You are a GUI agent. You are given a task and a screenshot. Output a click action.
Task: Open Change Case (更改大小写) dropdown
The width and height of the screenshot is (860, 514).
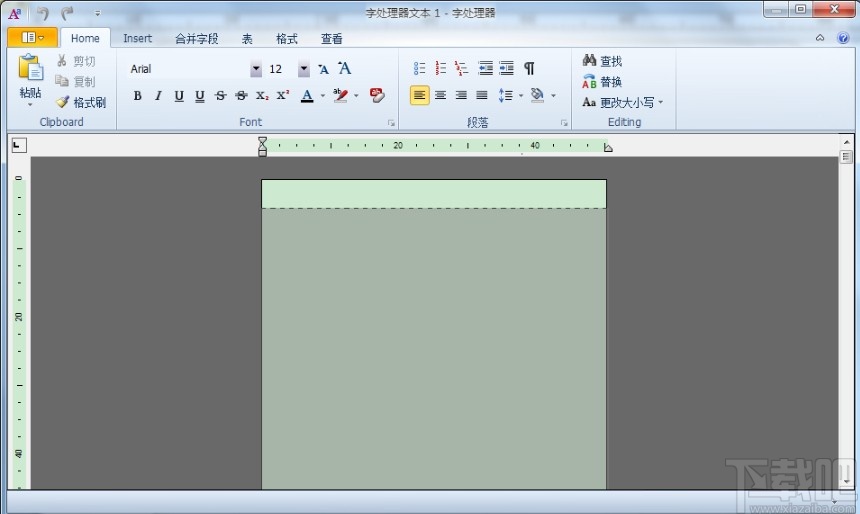tap(623, 102)
